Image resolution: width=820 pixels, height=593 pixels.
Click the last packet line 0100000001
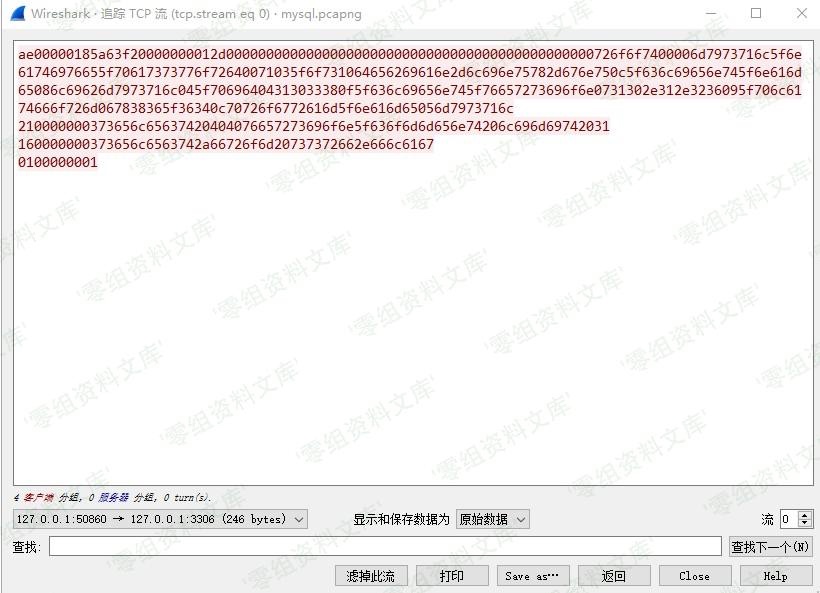58,162
